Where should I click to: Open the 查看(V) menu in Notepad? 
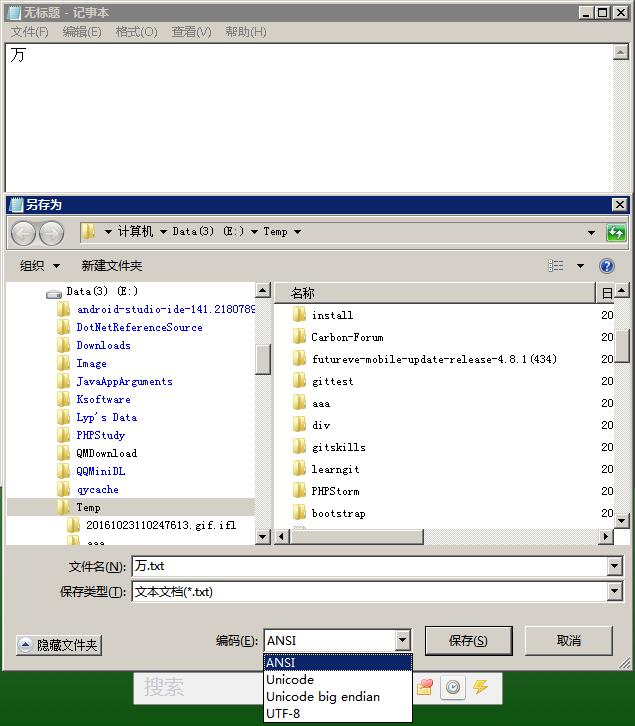191,32
